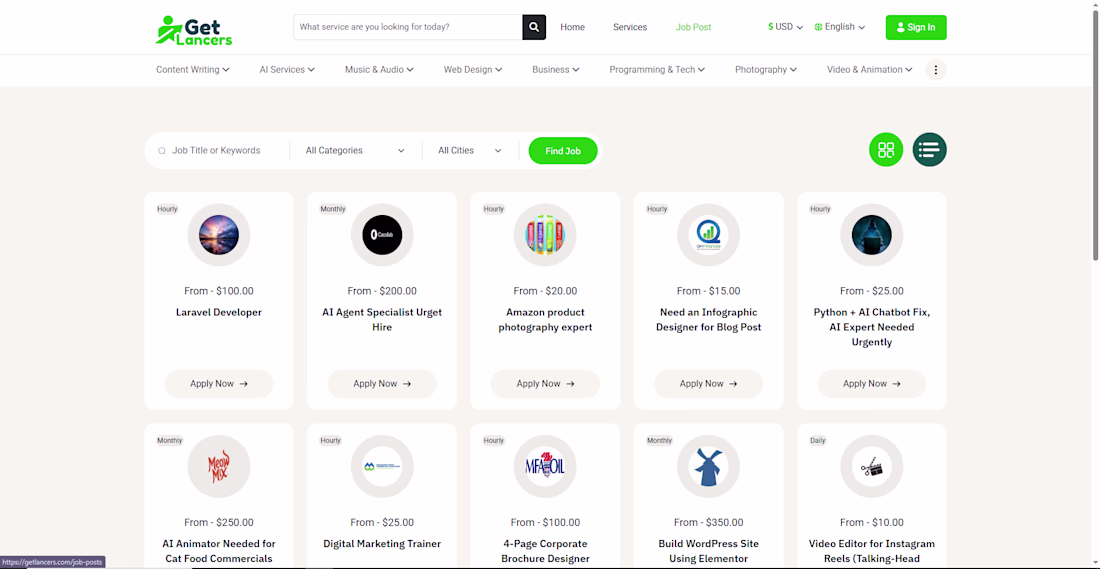1100x569 pixels.
Task: Switch to list view layout
Action: (x=930, y=149)
